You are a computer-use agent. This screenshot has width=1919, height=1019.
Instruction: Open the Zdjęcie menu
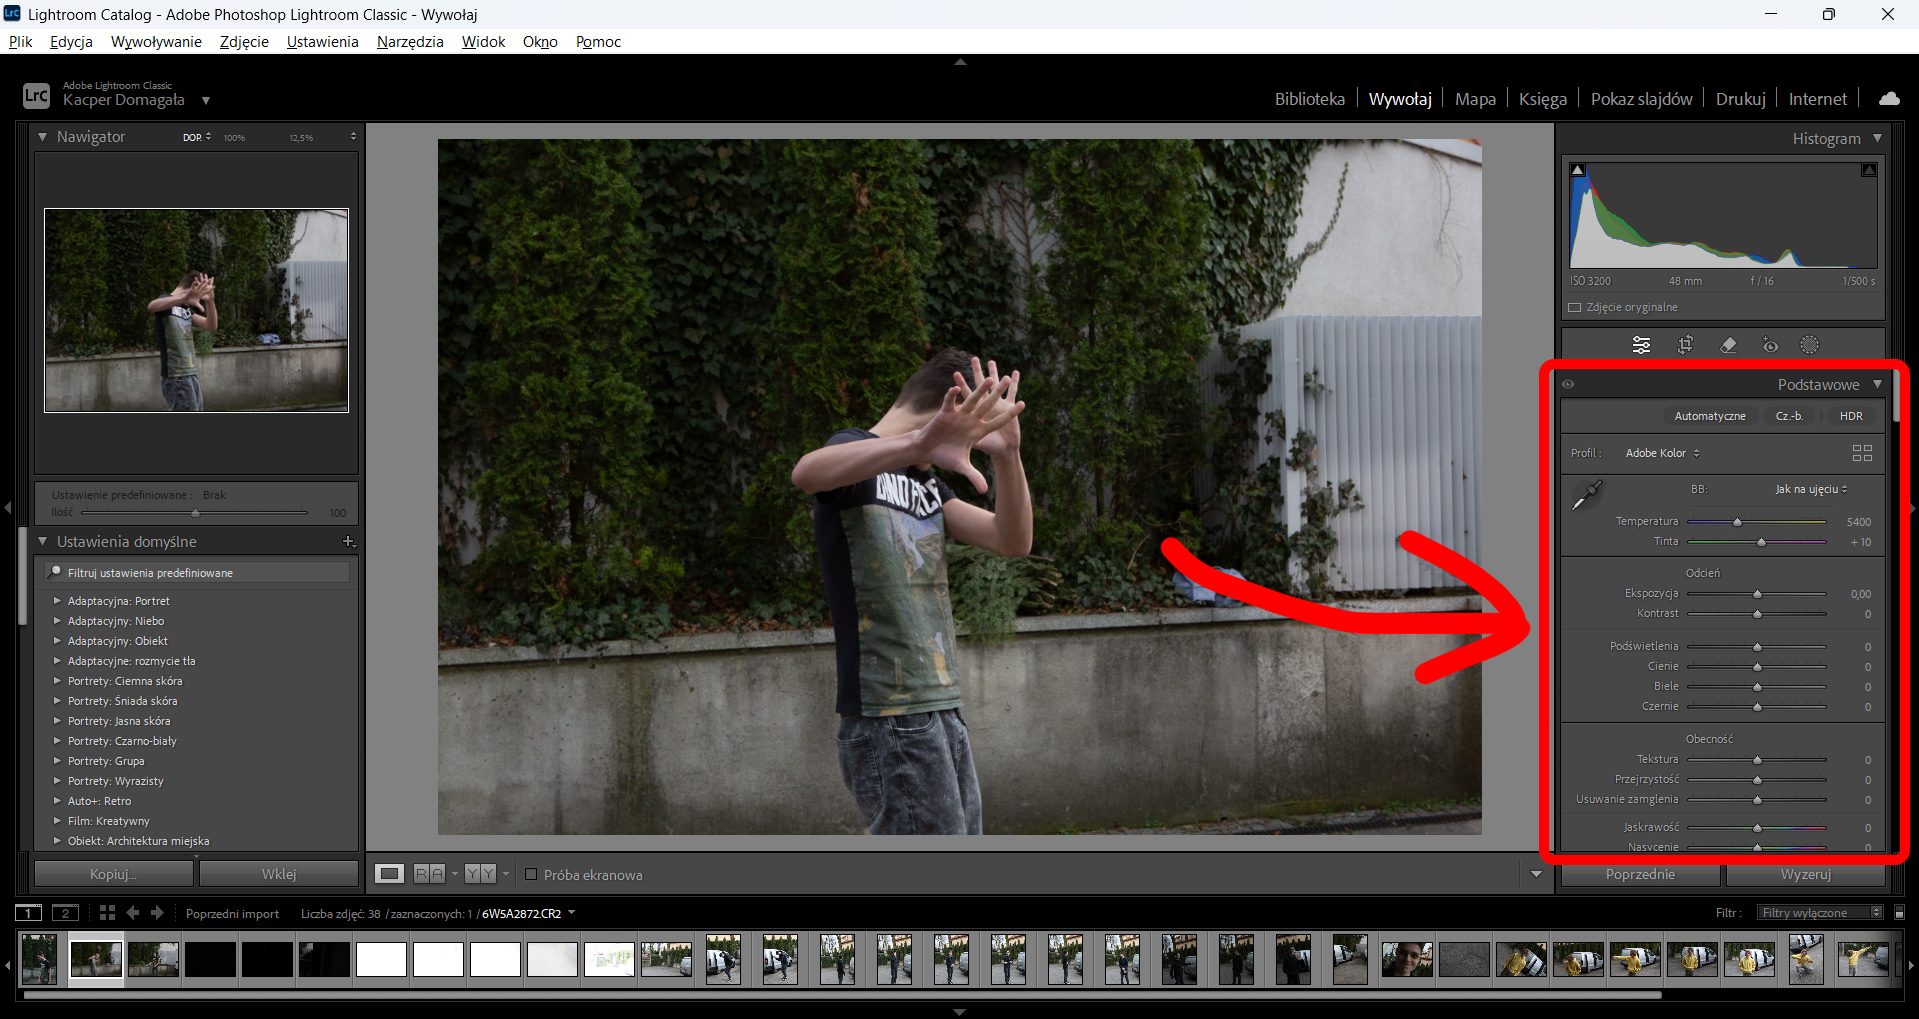[244, 41]
